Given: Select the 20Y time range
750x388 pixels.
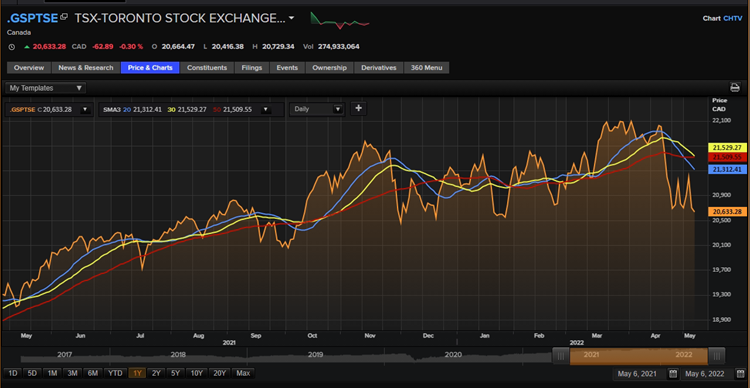Looking at the screenshot, I should coord(220,373).
